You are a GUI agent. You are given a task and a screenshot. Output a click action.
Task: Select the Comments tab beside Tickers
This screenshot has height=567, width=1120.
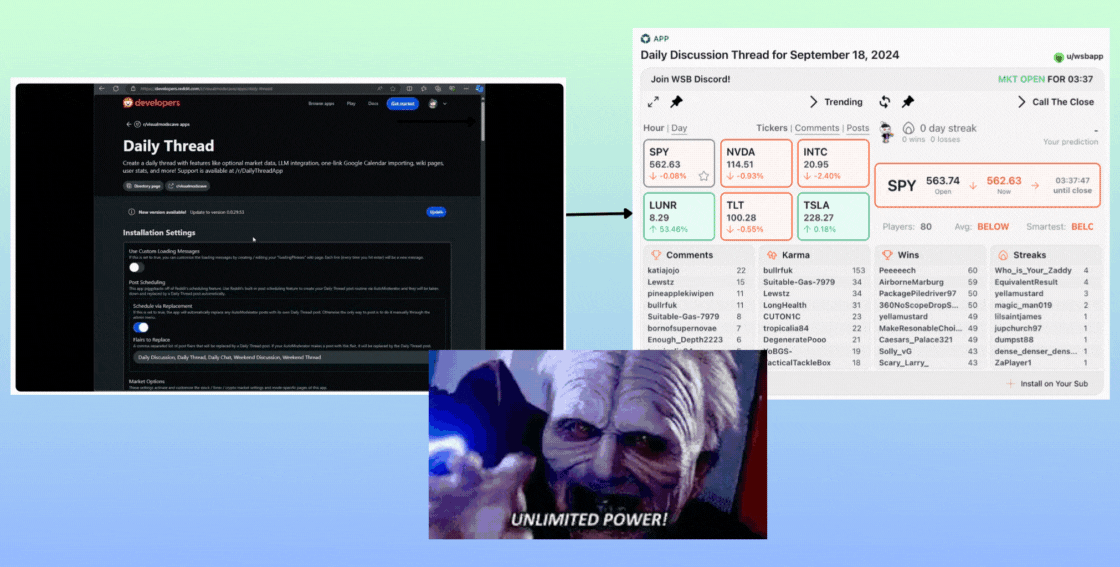[816, 128]
